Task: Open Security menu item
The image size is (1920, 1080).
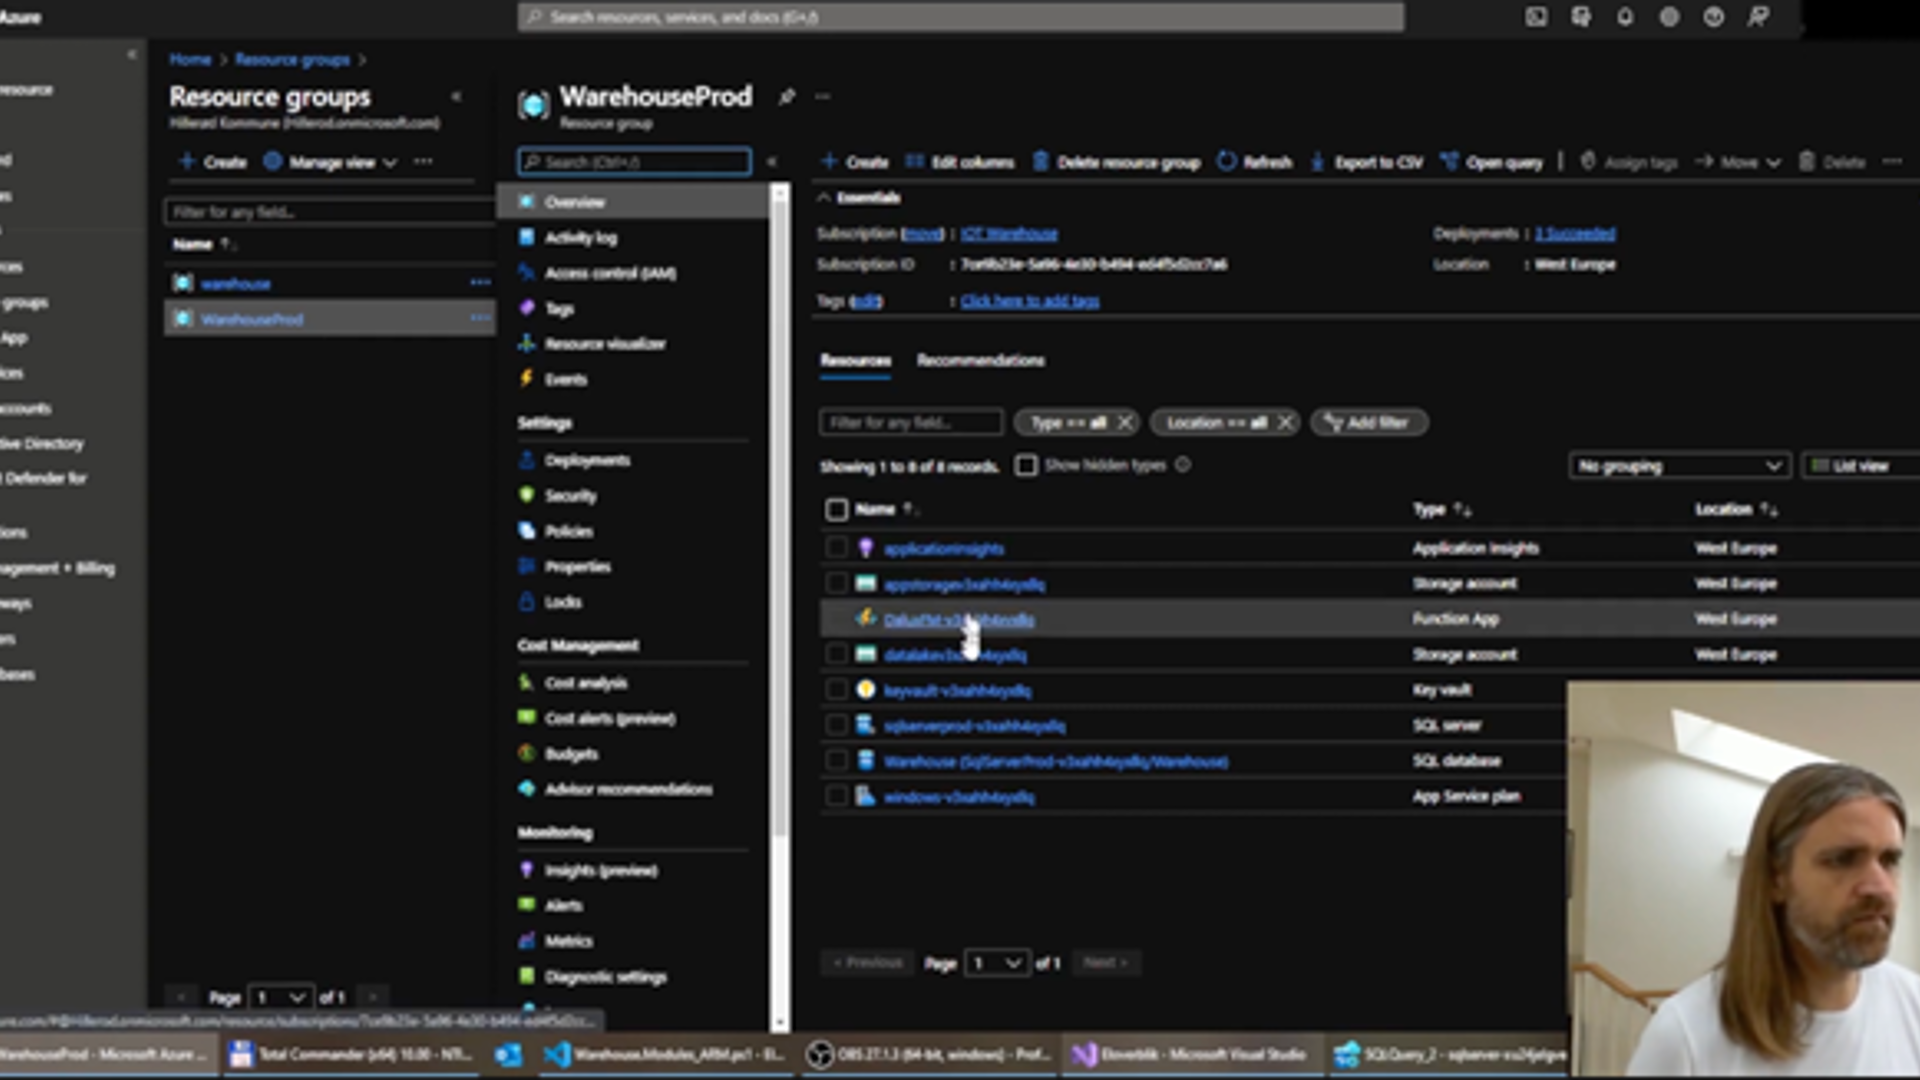Action: (x=570, y=496)
